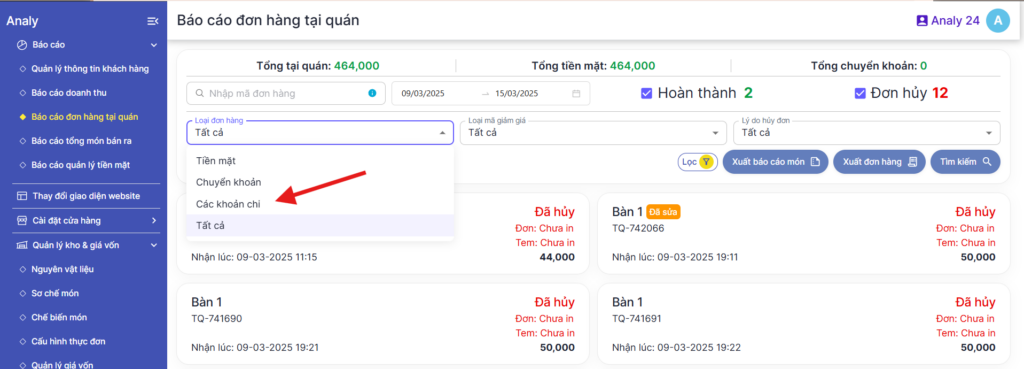
Task: Click the Tìm kiếm search button
Action: click(x=965, y=161)
